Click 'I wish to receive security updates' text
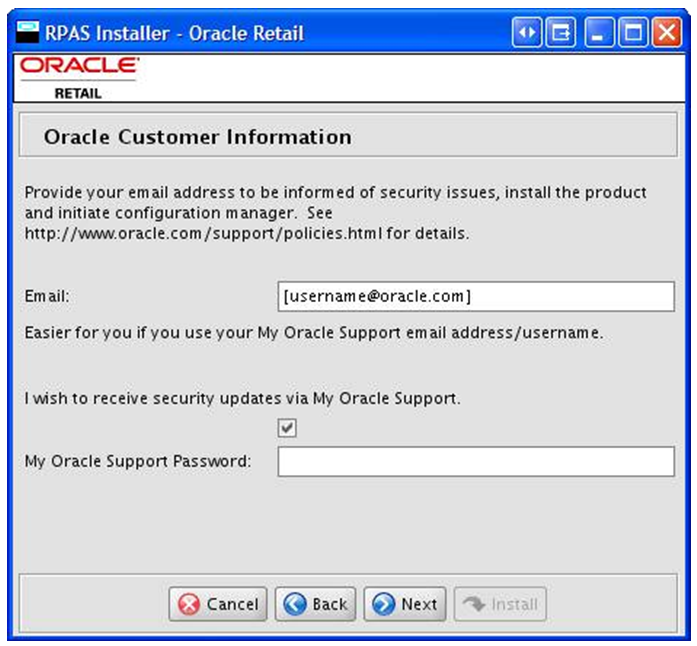 pos(242,398)
